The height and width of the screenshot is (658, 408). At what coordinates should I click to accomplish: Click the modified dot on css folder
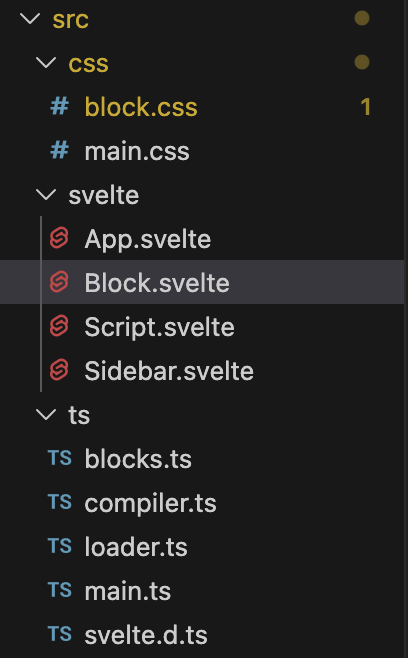point(362,62)
